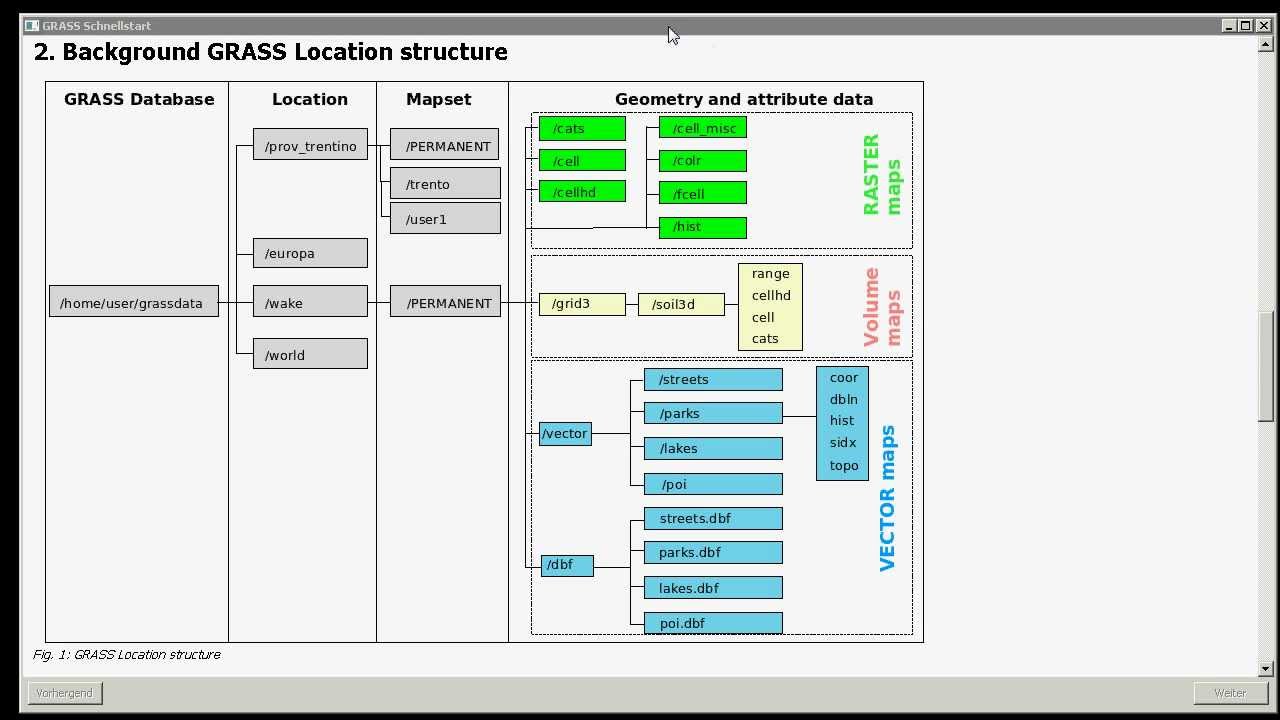1280x720 pixels.
Task: Click the Vorhergend button
Action: tap(64, 693)
